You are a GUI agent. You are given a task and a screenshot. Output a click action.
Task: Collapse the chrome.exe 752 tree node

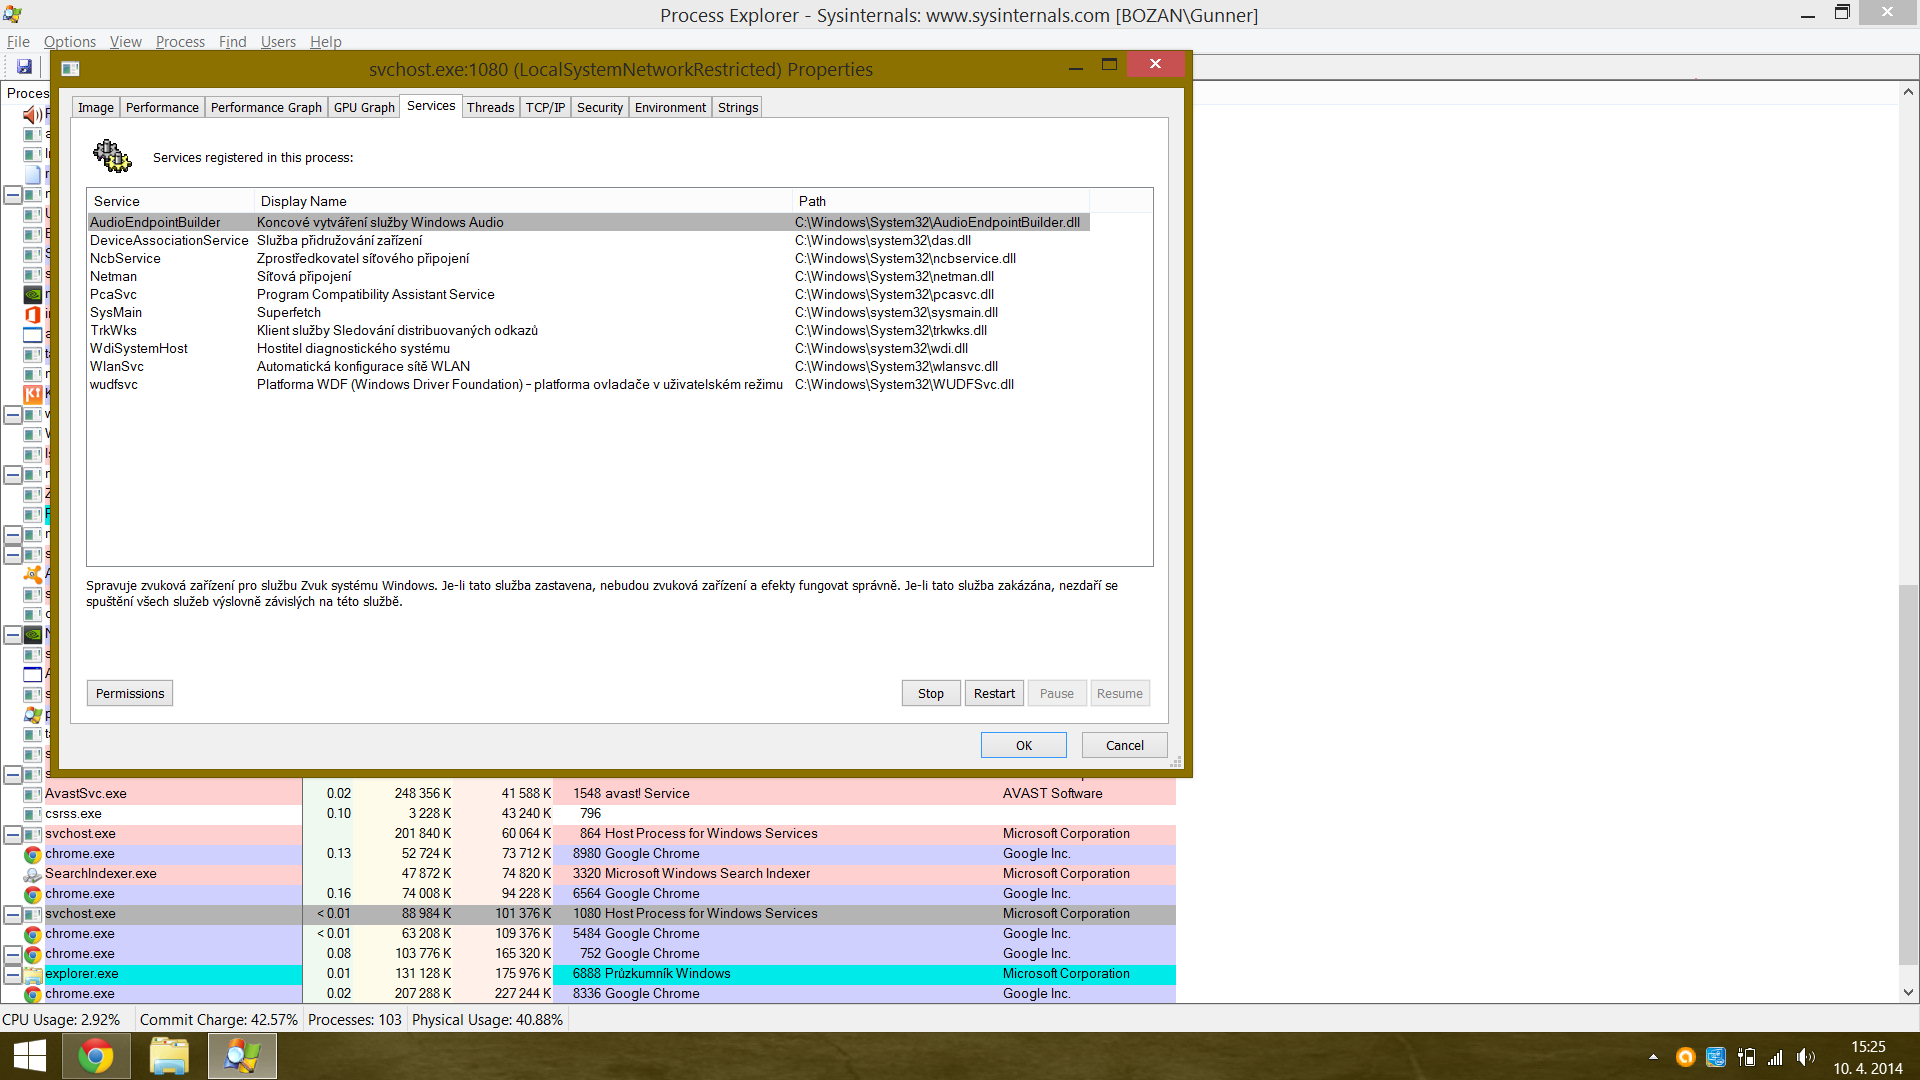pyautogui.click(x=13, y=954)
